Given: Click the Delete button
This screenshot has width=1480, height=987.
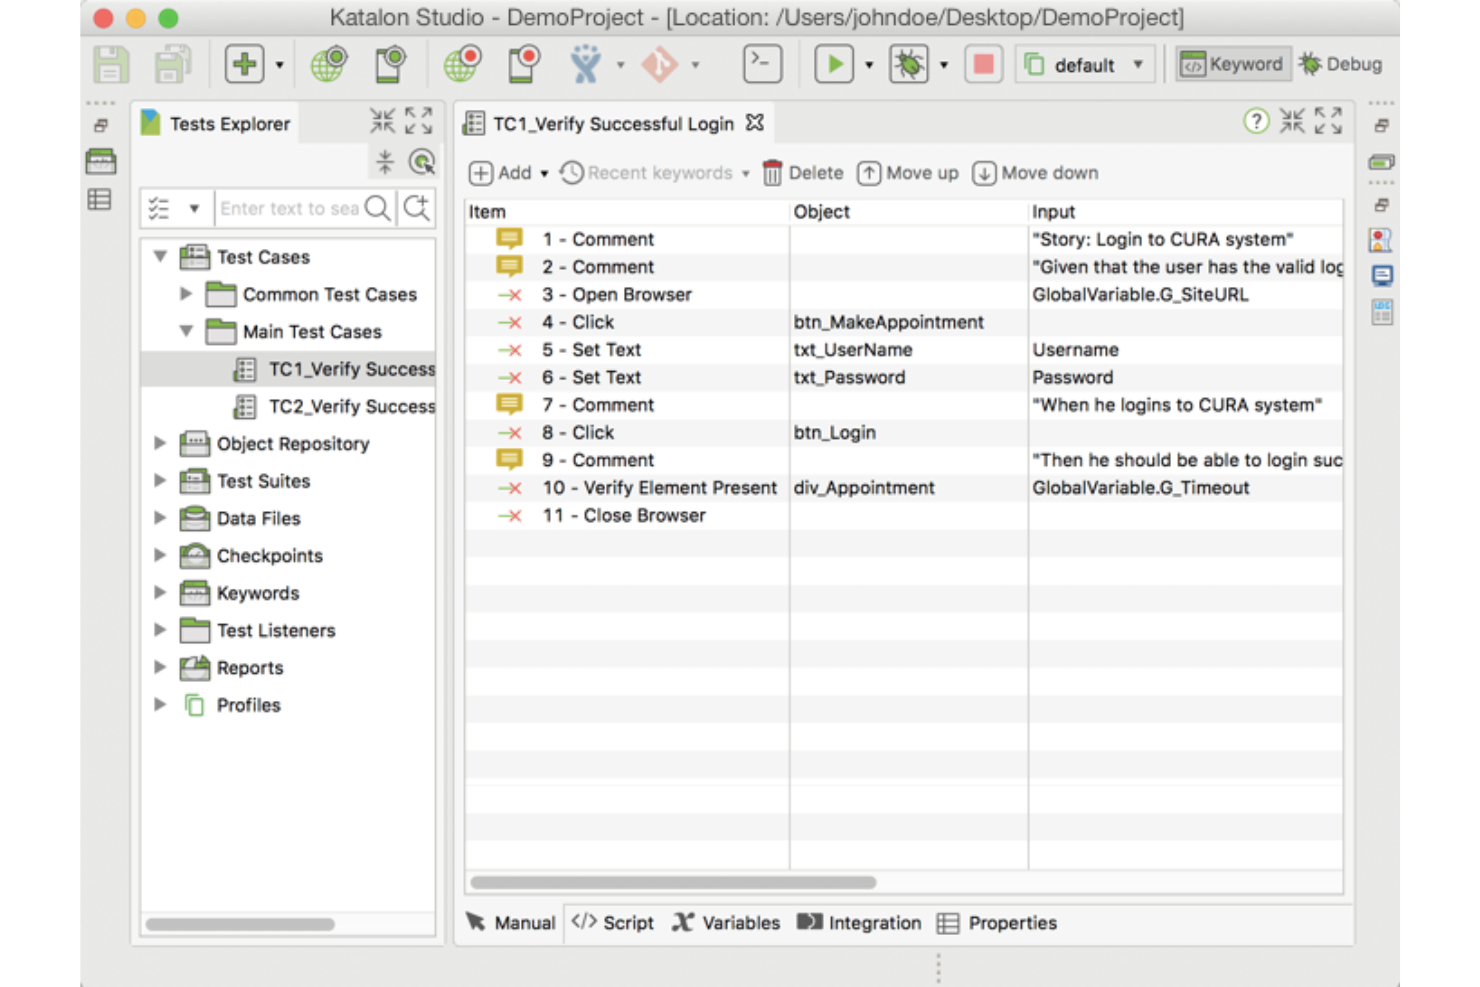Looking at the screenshot, I should tap(803, 173).
